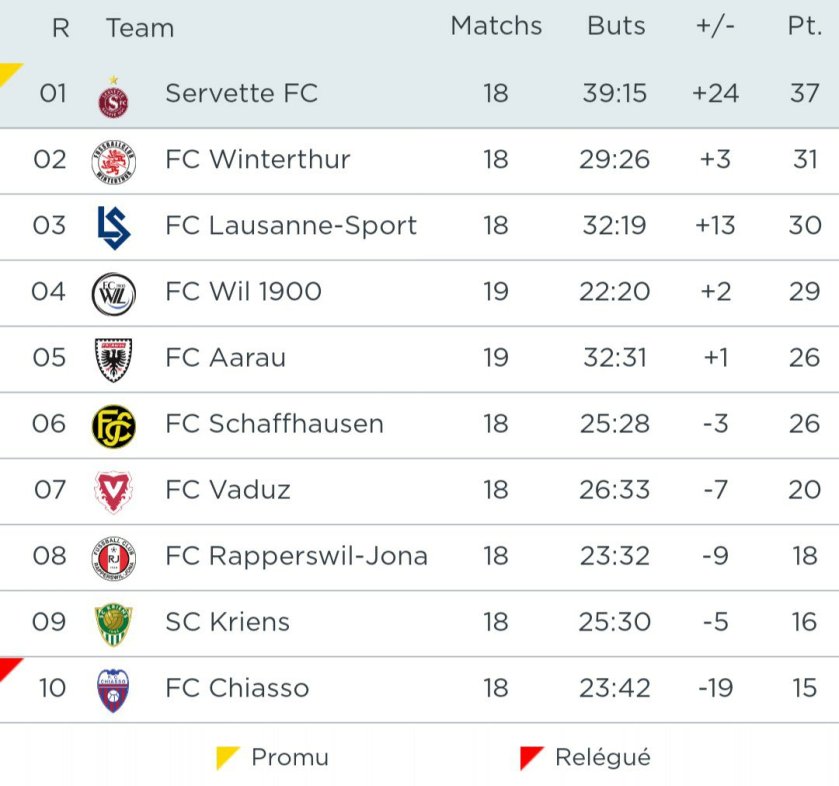Image resolution: width=839 pixels, height=786 pixels.
Task: Click the Team column header
Action: coord(140,28)
